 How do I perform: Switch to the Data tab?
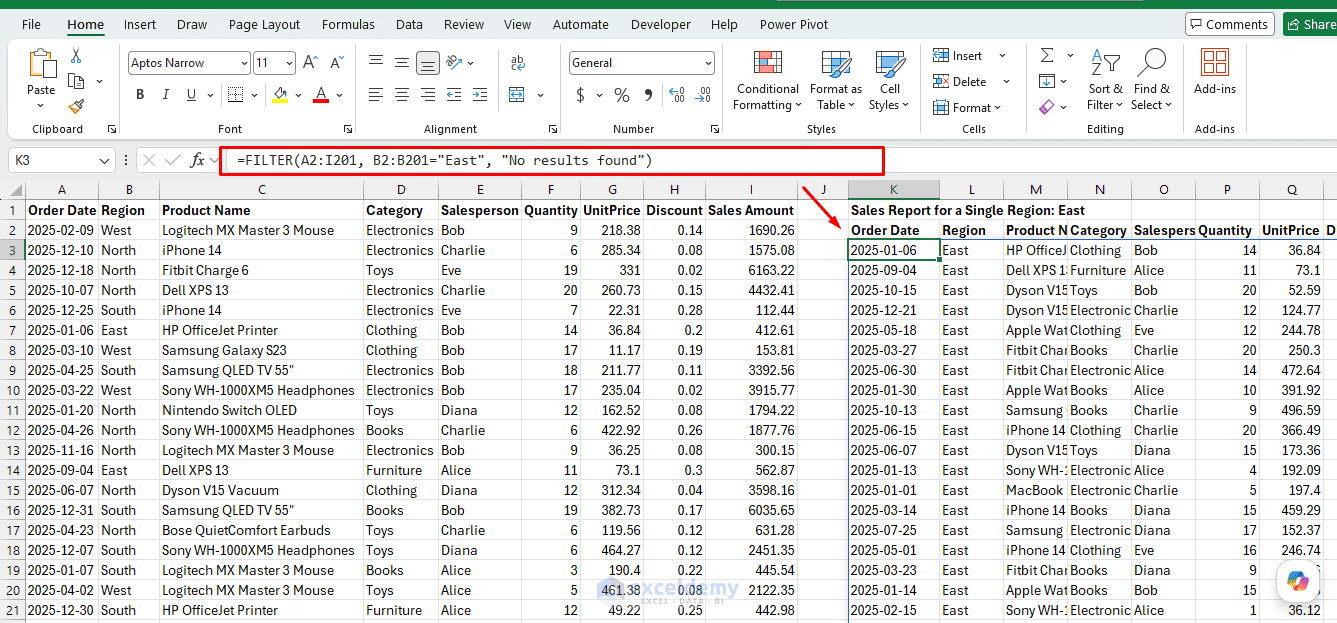pos(409,24)
